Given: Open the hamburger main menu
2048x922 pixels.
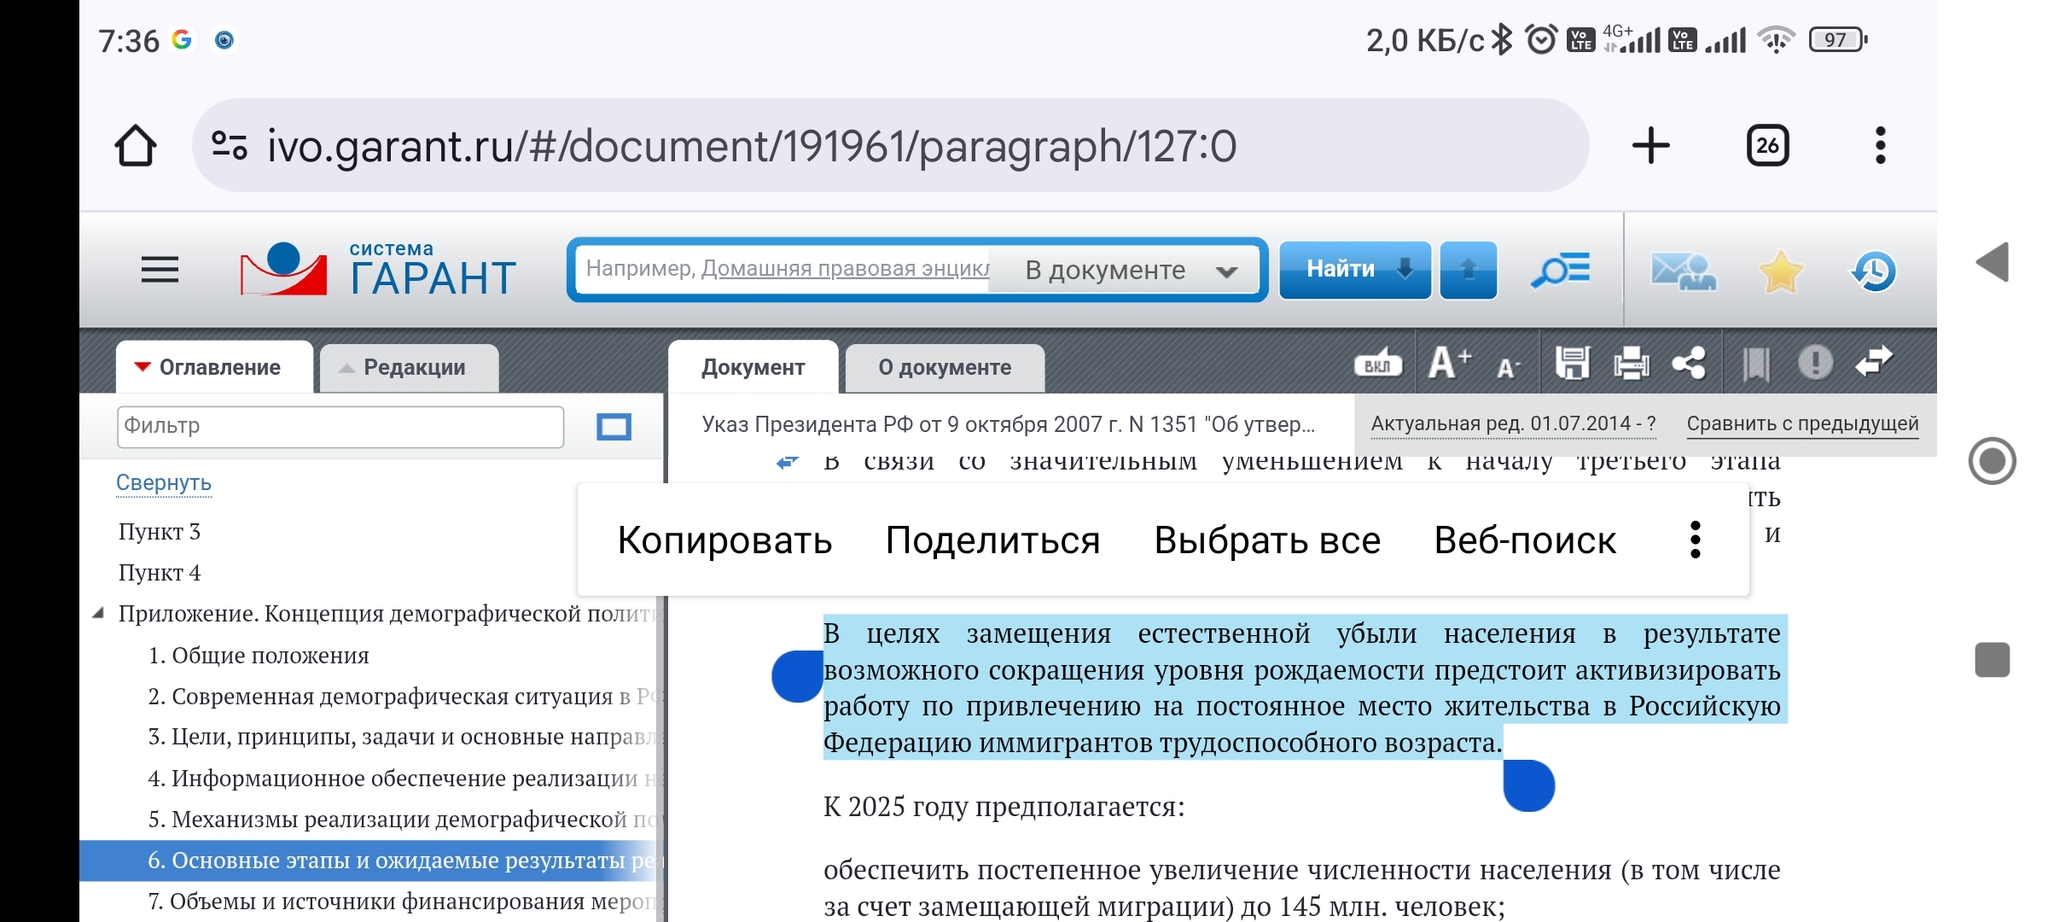Looking at the screenshot, I should 160,270.
